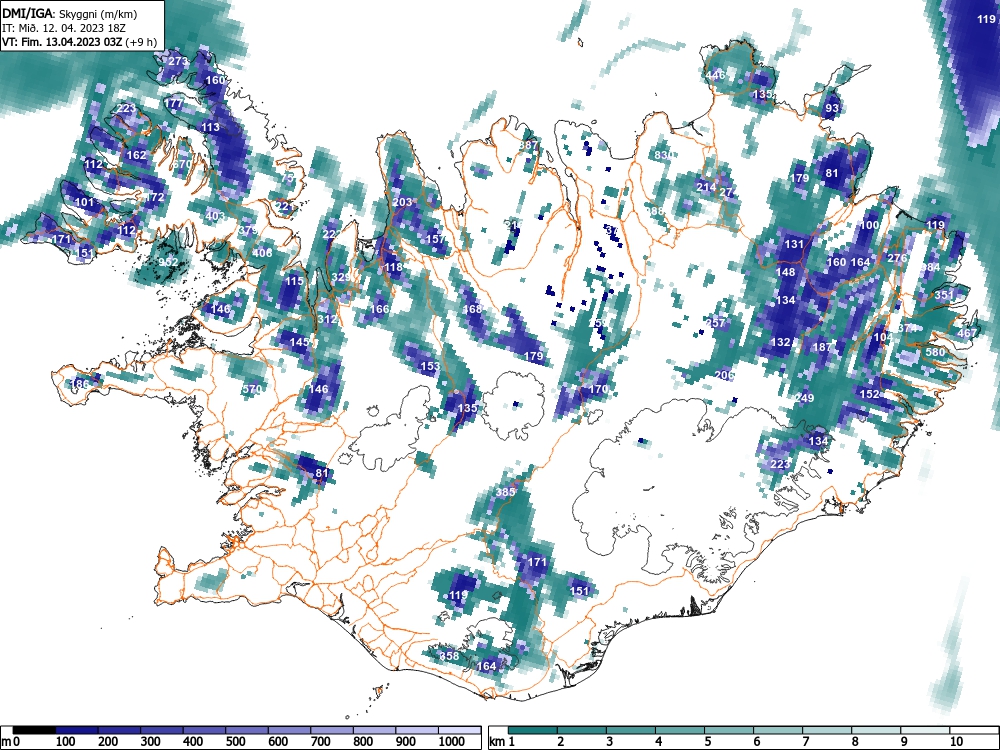Click the 249 visibility value
This screenshot has width=1000, height=750.
[x=805, y=398]
